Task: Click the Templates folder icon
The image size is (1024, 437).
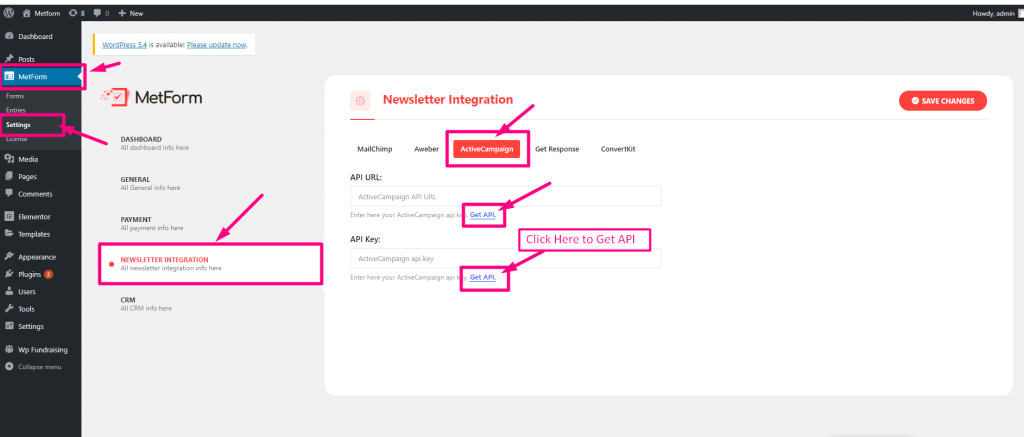Action: tap(9, 234)
